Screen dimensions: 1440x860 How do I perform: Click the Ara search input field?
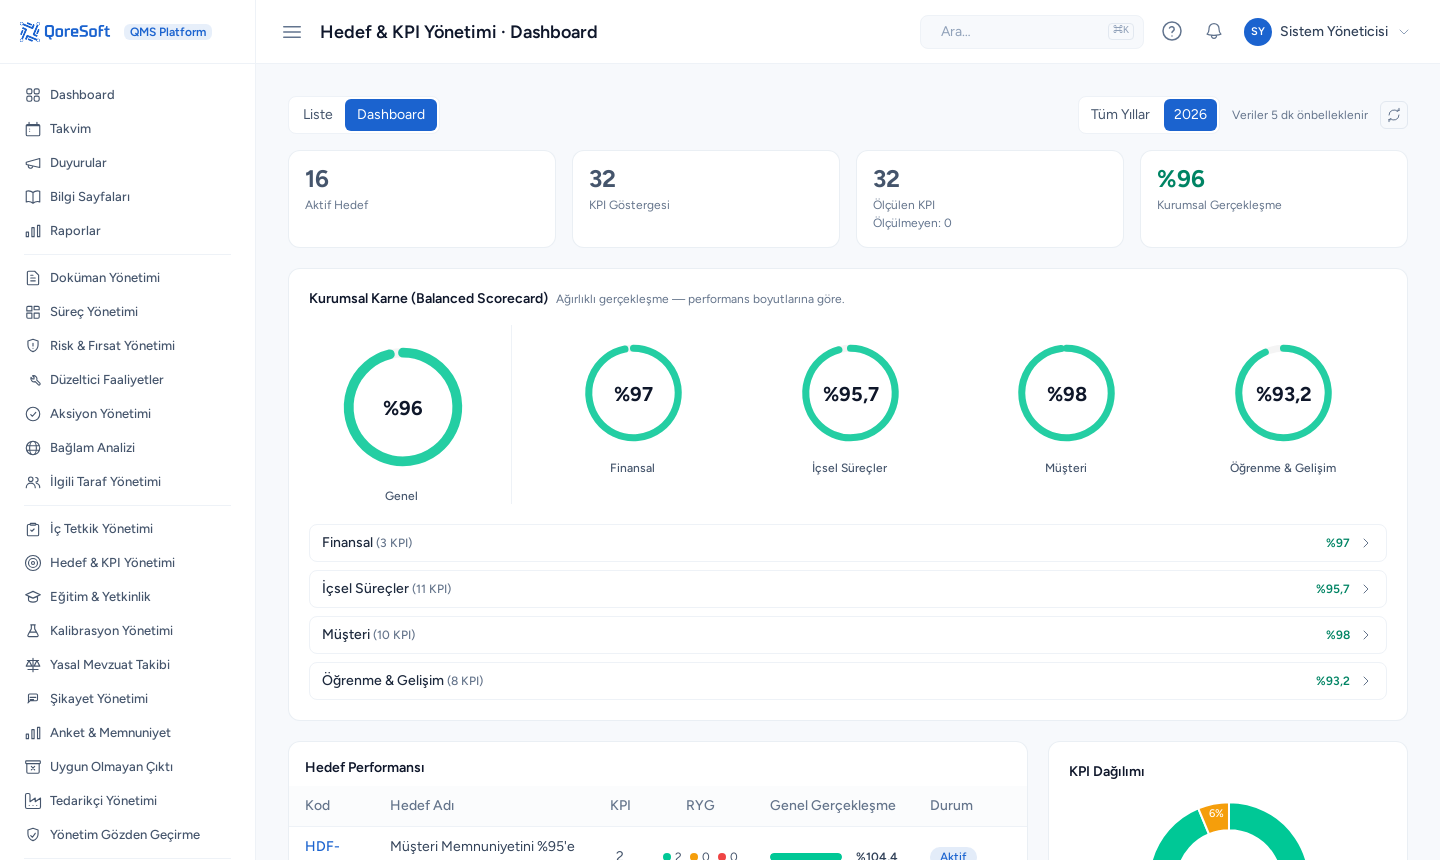point(1032,32)
